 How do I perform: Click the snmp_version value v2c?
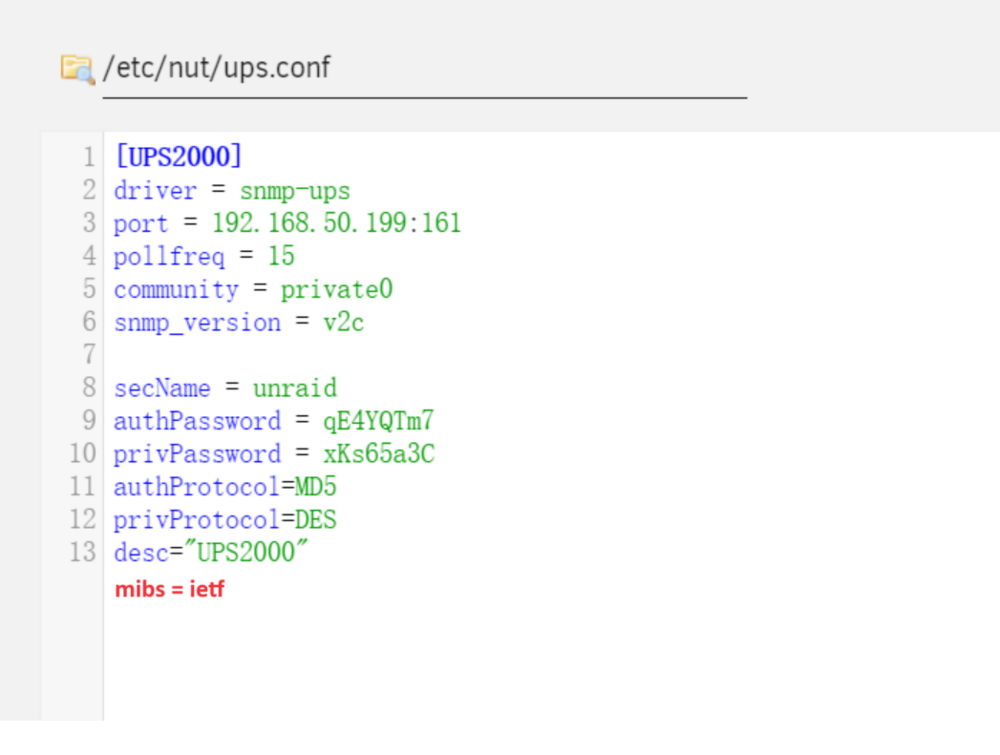(x=343, y=323)
